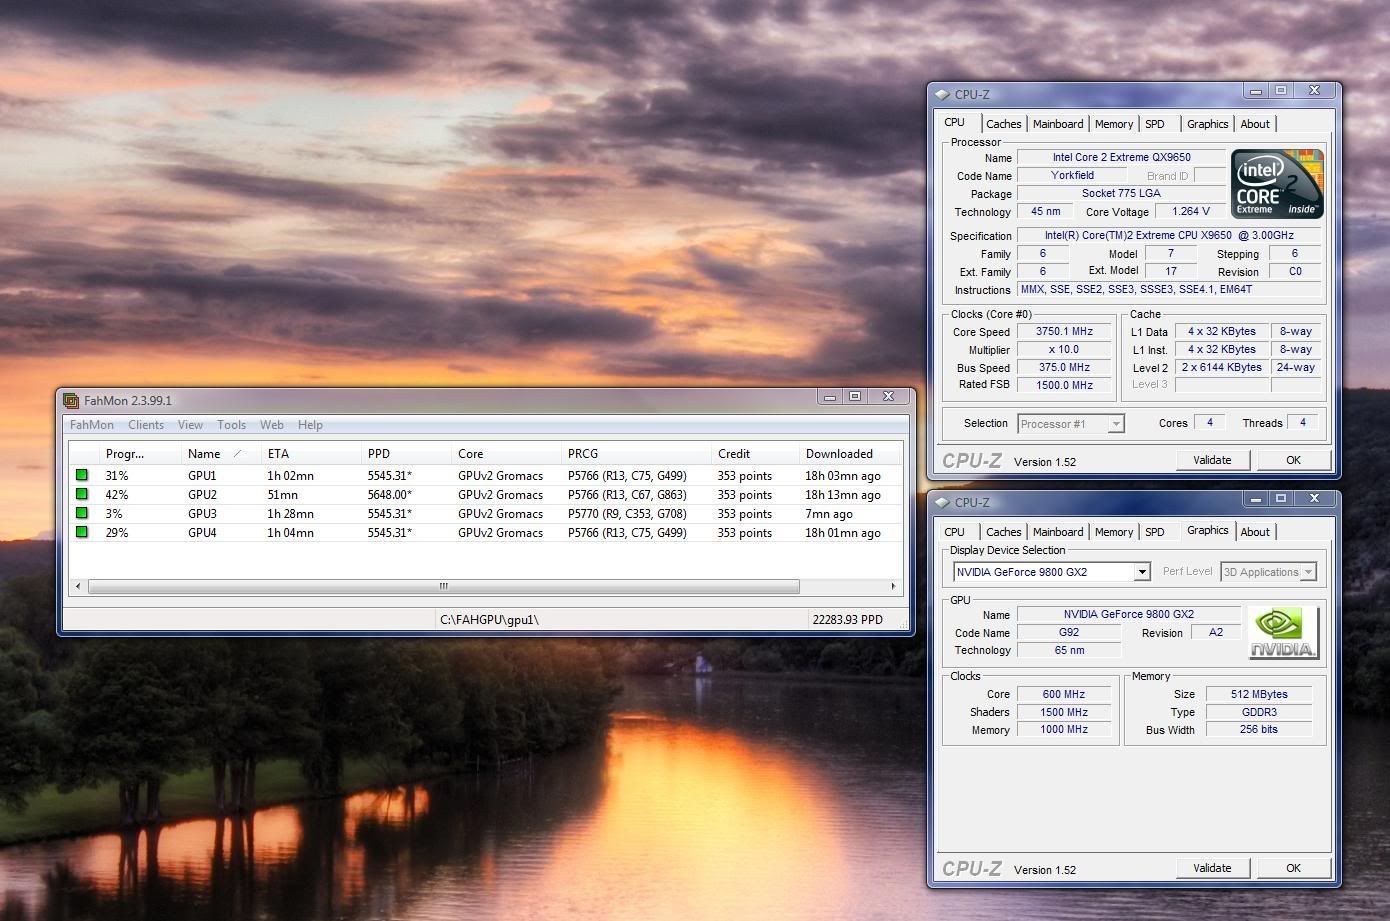Open the Clients menu in FahMon
This screenshot has width=1390, height=921.
coord(146,425)
